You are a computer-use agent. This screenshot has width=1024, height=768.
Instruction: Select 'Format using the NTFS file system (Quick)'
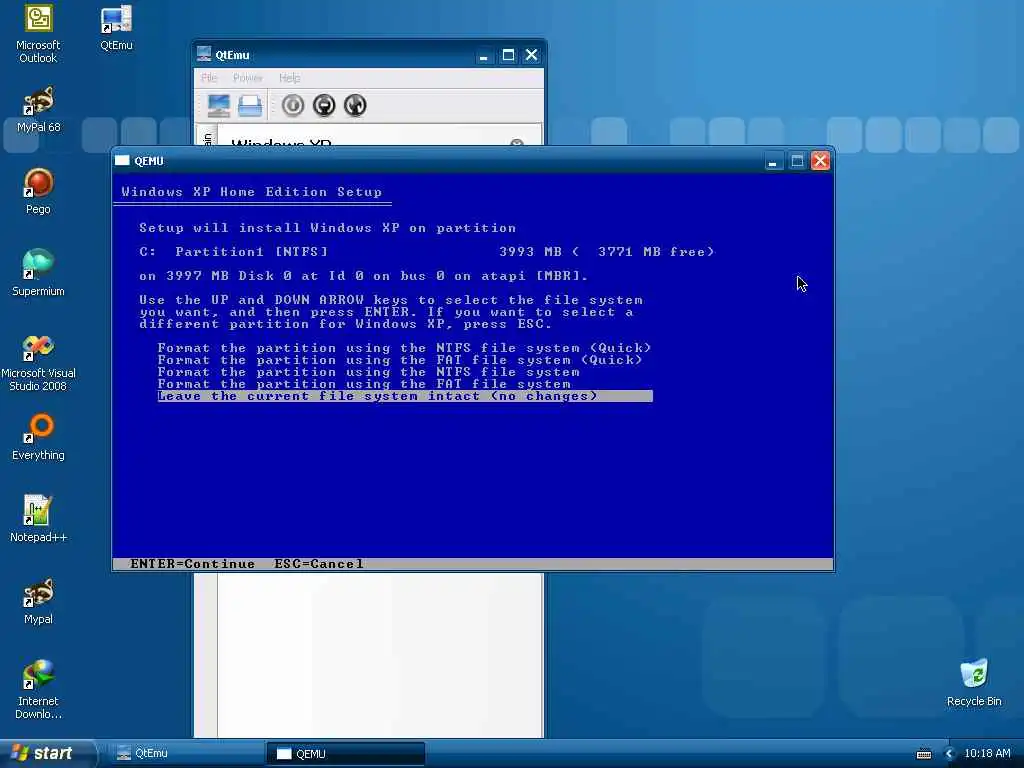coord(404,348)
